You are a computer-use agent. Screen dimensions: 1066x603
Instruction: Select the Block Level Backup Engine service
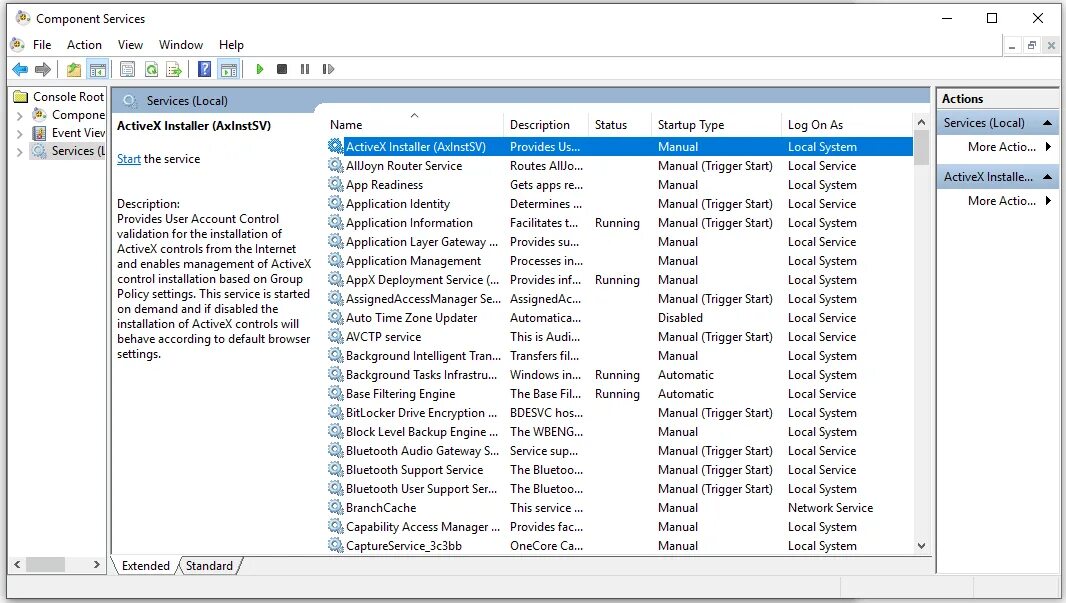[619, 432]
